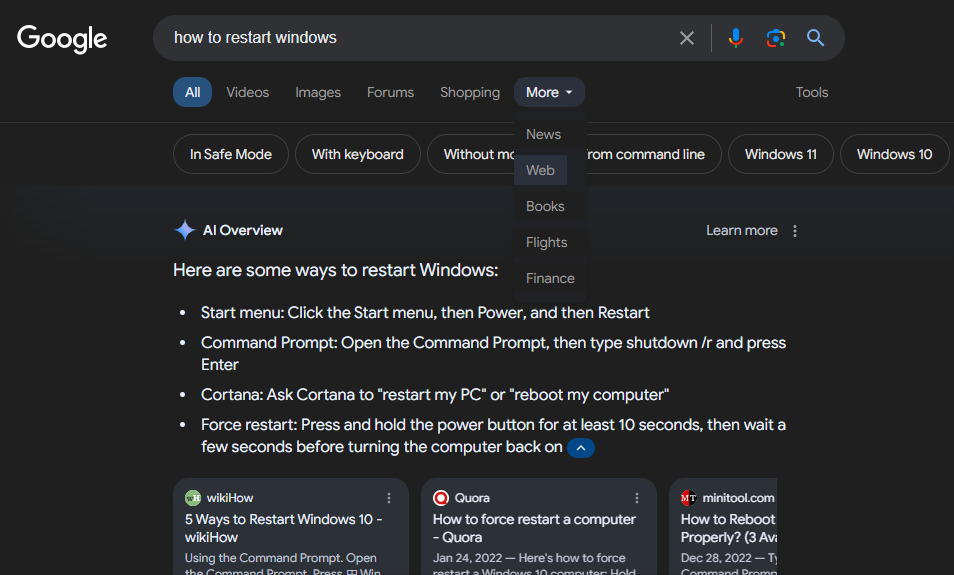Screen dimensions: 954x575
Task: Open the Tools options
Action: [812, 92]
